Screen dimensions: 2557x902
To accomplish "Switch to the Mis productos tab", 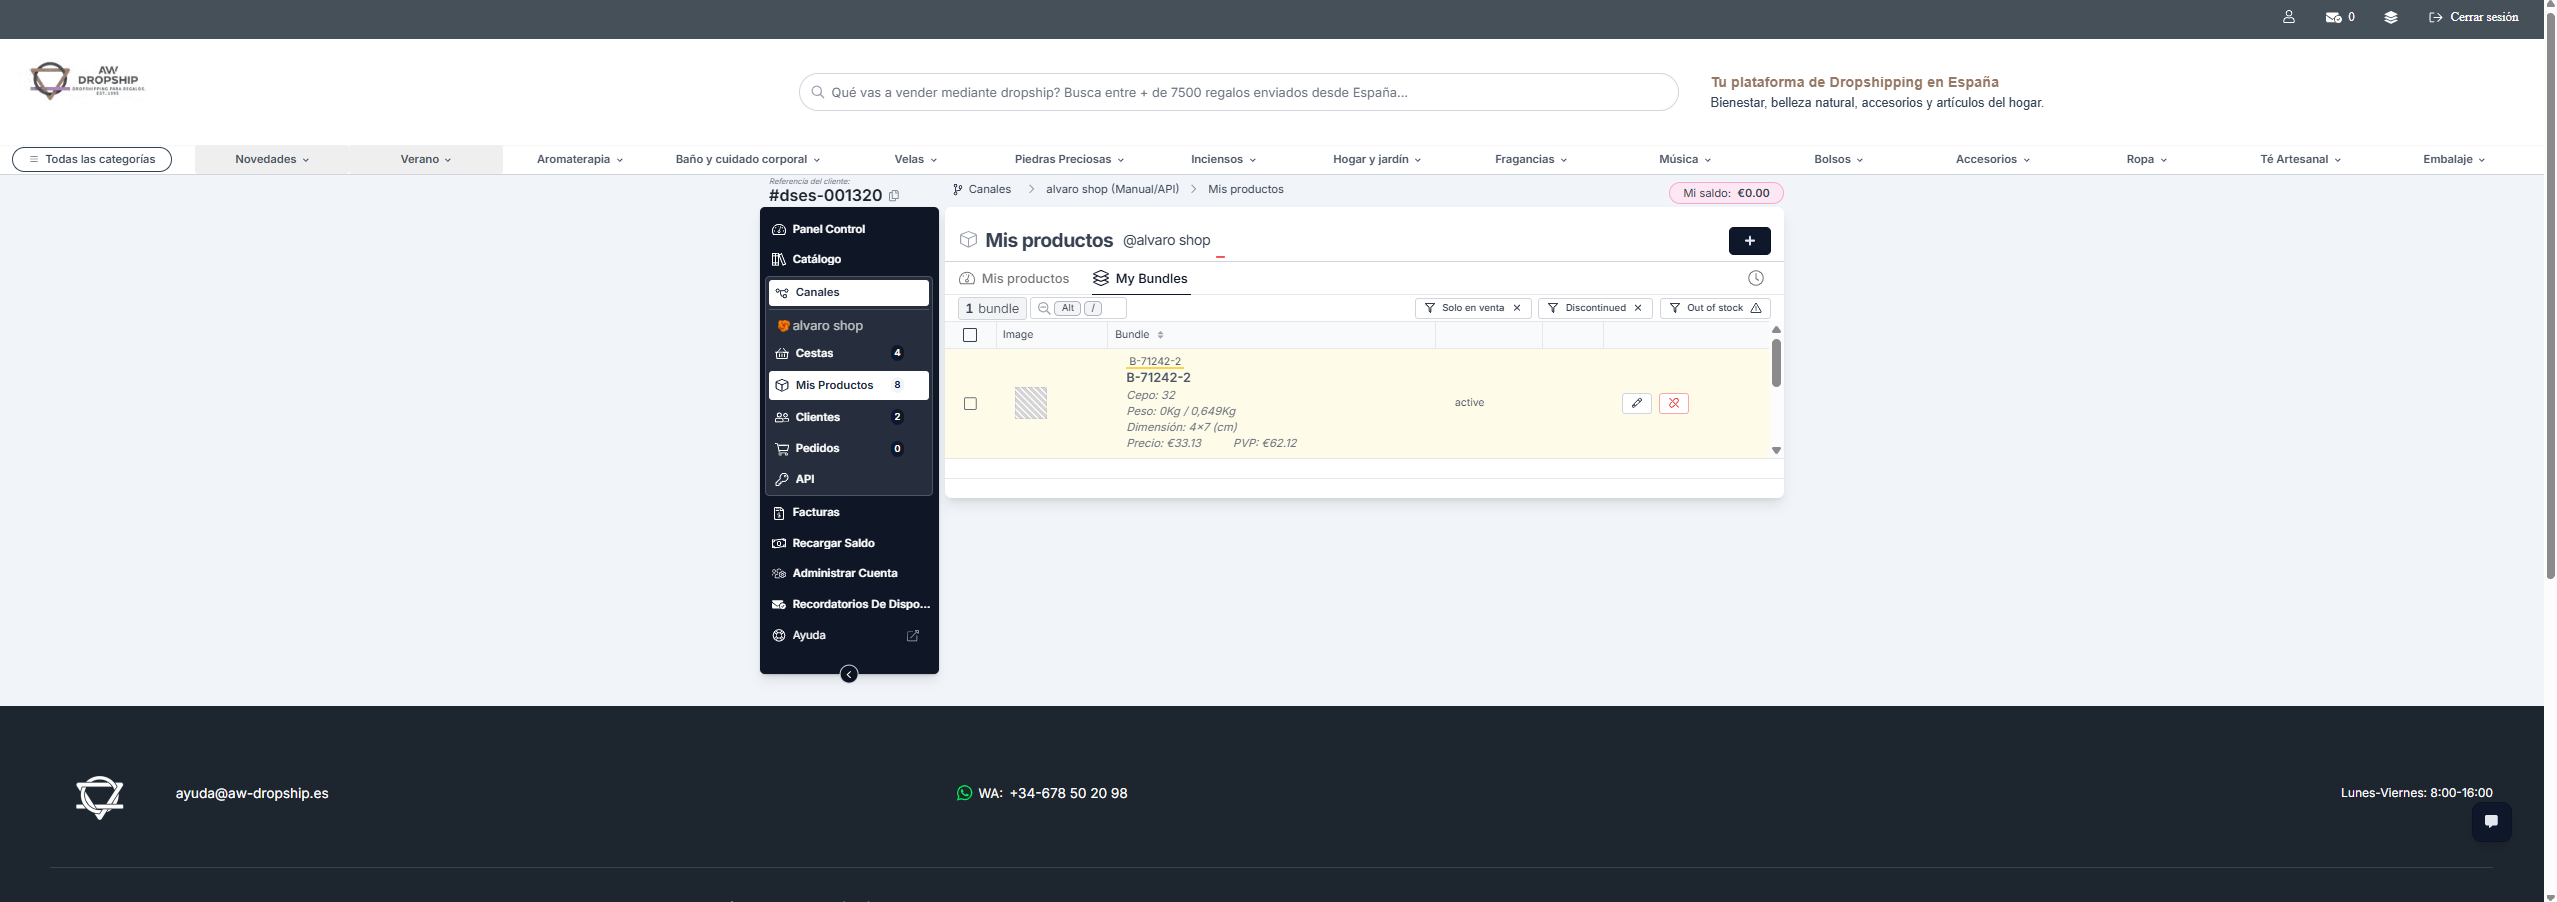I will tap(1014, 279).
